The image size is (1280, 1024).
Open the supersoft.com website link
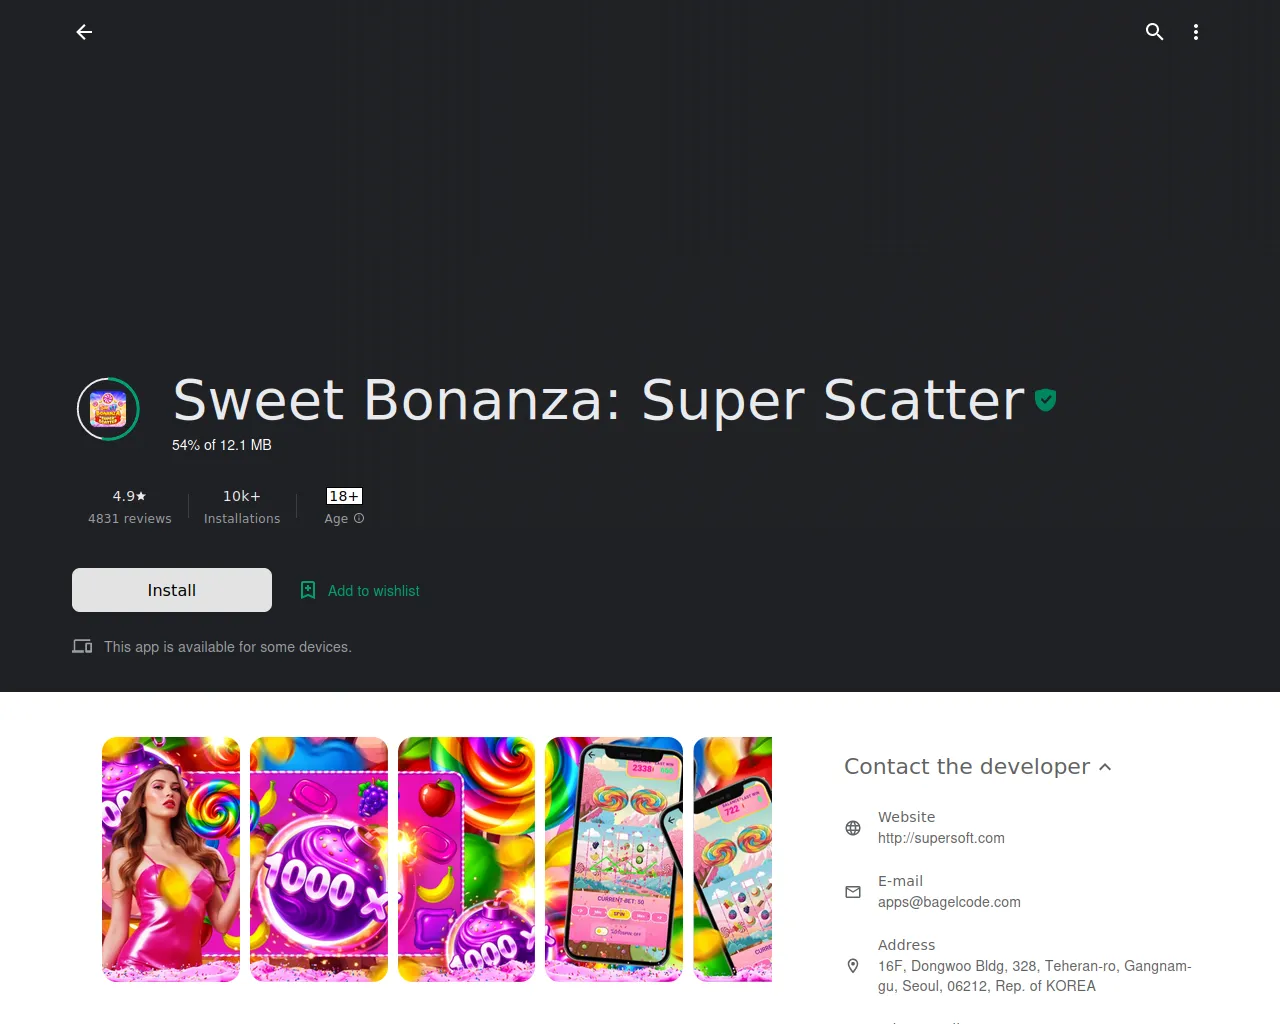pyautogui.click(x=941, y=838)
